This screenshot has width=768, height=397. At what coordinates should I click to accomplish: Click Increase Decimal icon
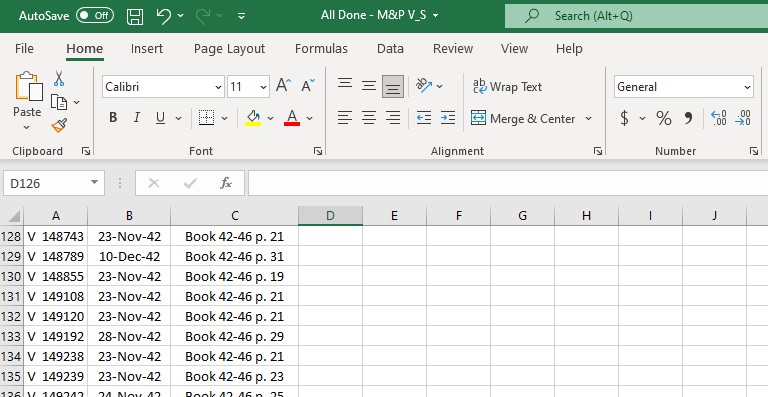tap(719, 118)
